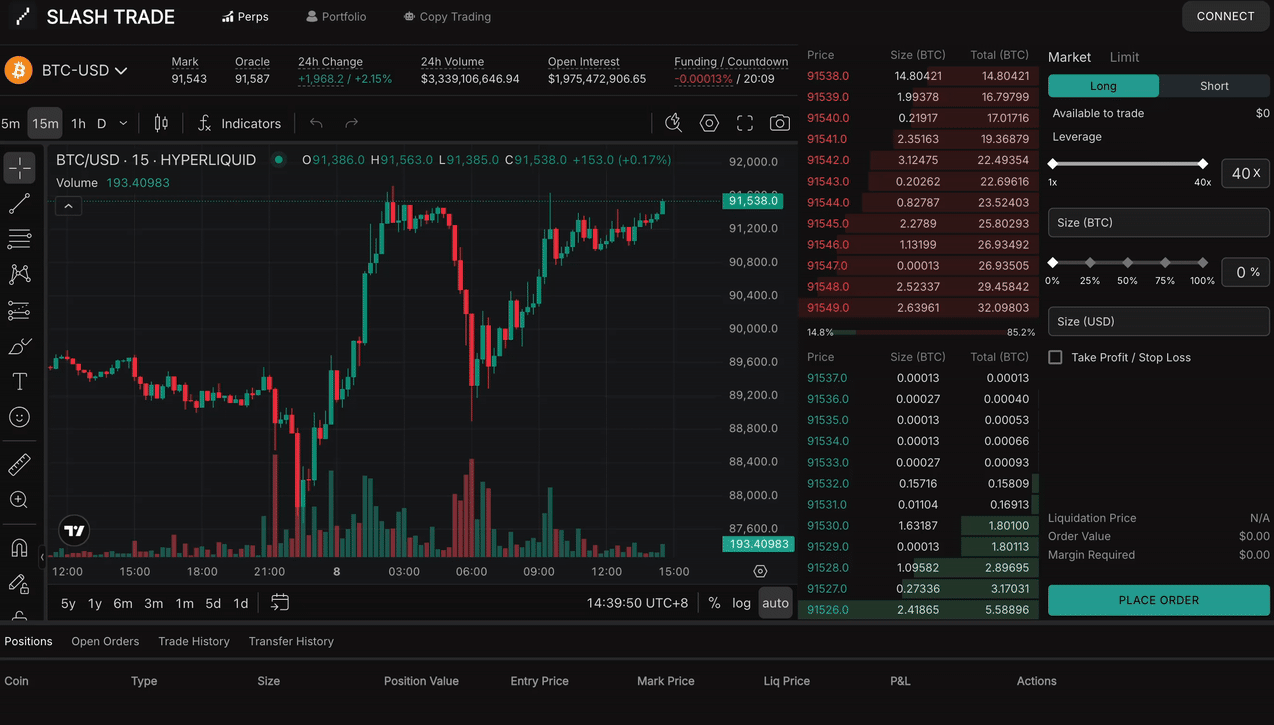Image resolution: width=1274 pixels, height=725 pixels.
Task: Switch to the Limit order tab
Action: (1124, 57)
